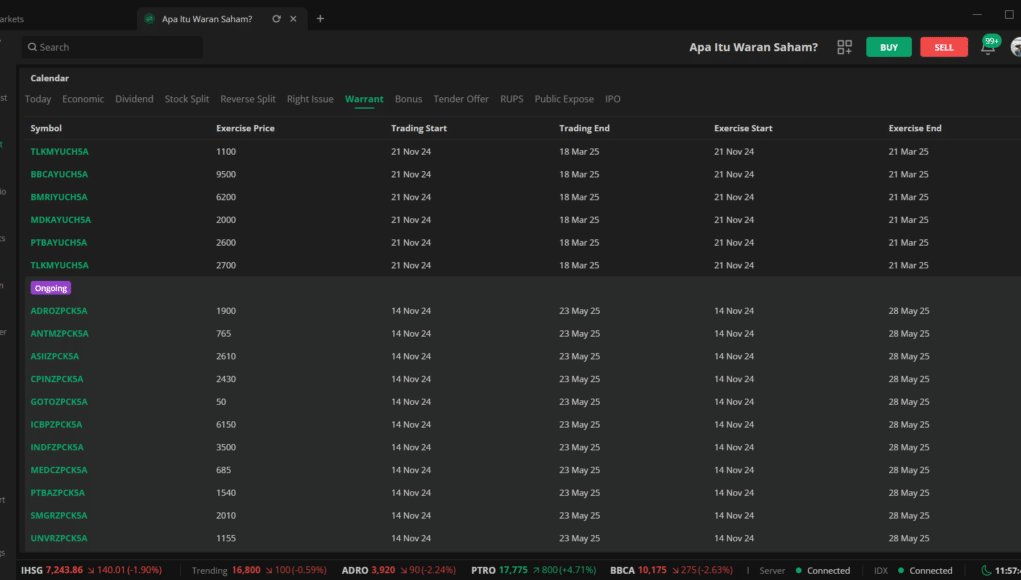Click the green Server connection status dot

pyautogui.click(x=796, y=570)
